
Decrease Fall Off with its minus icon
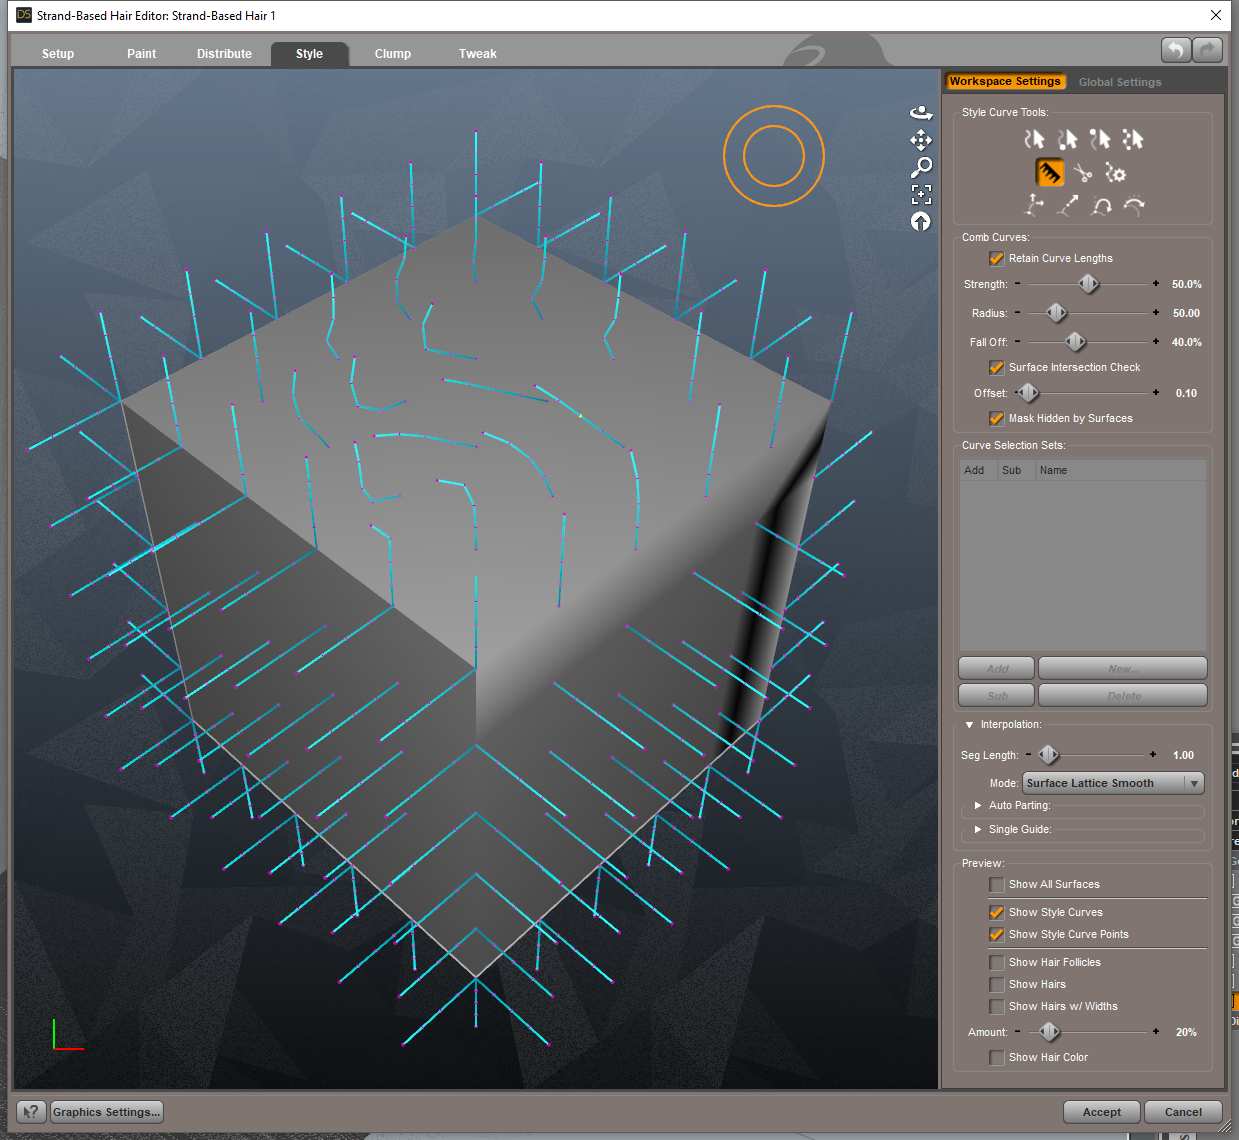1018,342
